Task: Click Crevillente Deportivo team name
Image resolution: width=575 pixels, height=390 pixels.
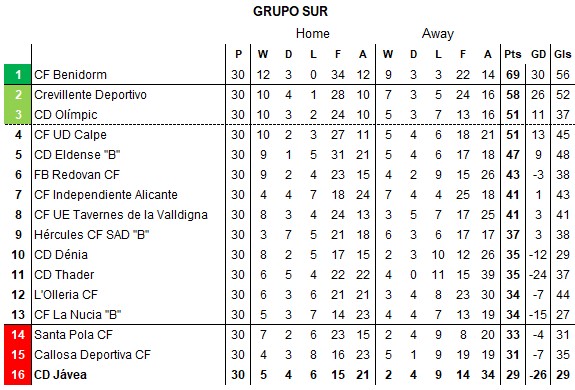Action: 90,95
